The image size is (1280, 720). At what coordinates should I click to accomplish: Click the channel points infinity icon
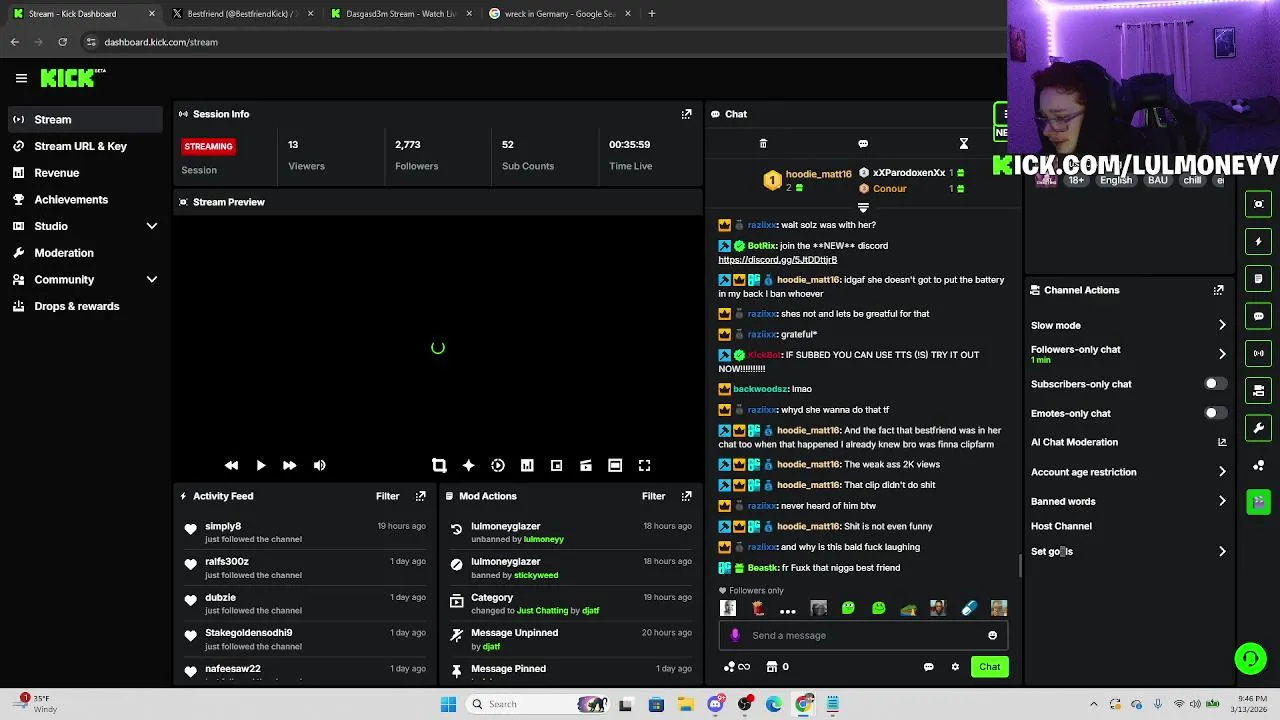coord(736,667)
